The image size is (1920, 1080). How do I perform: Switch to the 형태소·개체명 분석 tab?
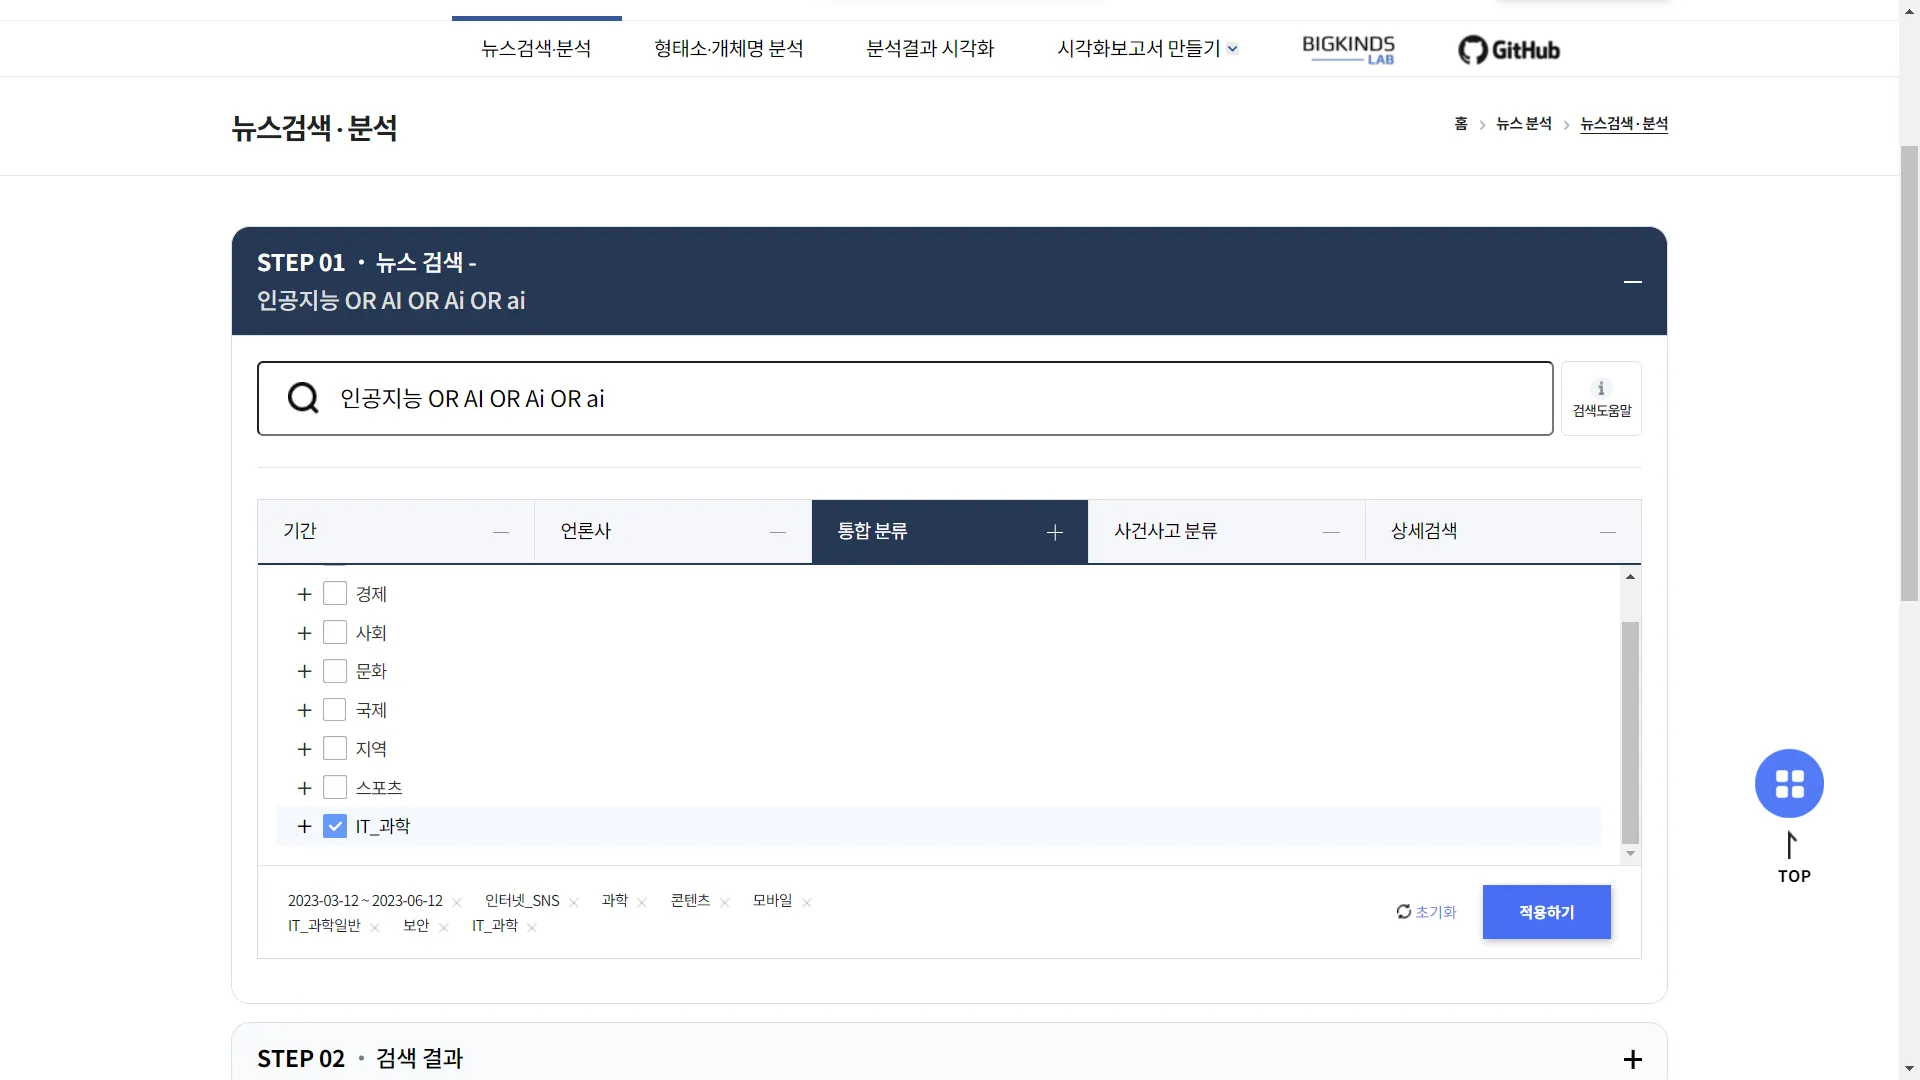click(728, 49)
